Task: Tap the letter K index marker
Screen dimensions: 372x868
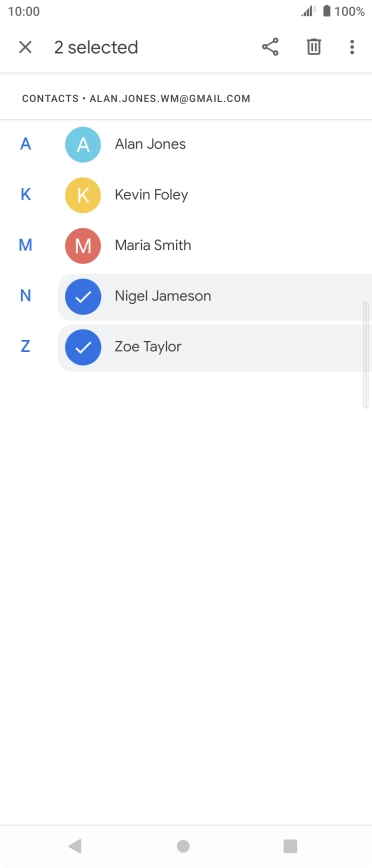Action: pyautogui.click(x=25, y=194)
